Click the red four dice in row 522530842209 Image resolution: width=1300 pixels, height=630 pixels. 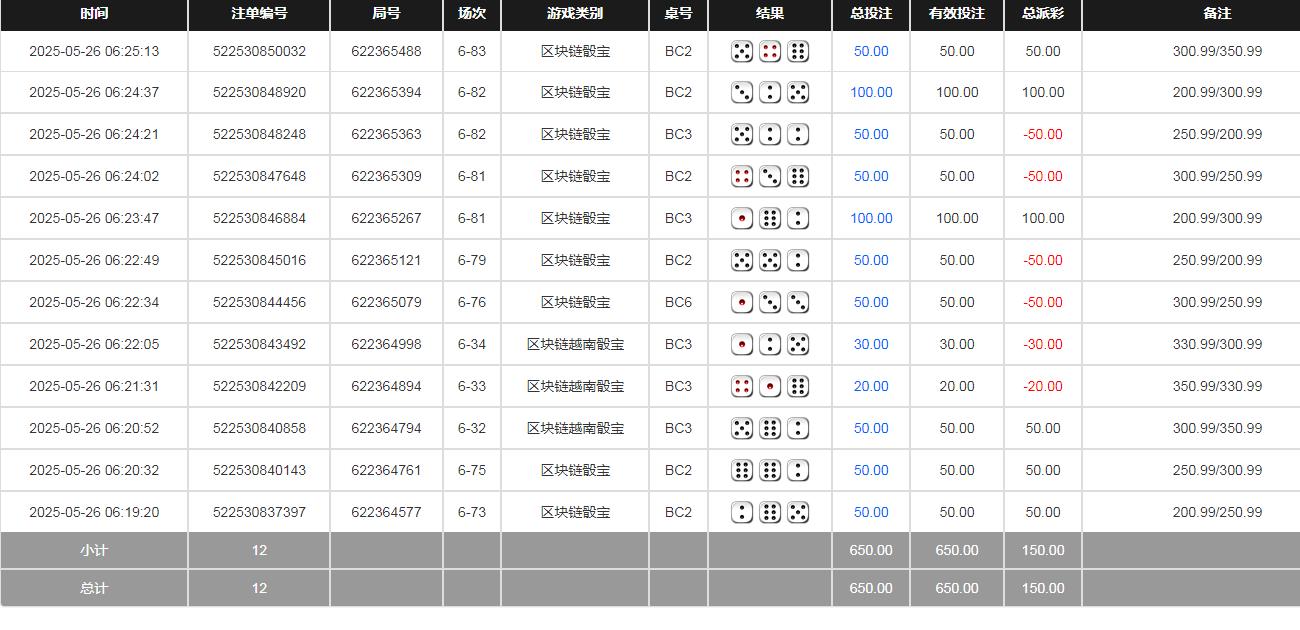click(741, 386)
